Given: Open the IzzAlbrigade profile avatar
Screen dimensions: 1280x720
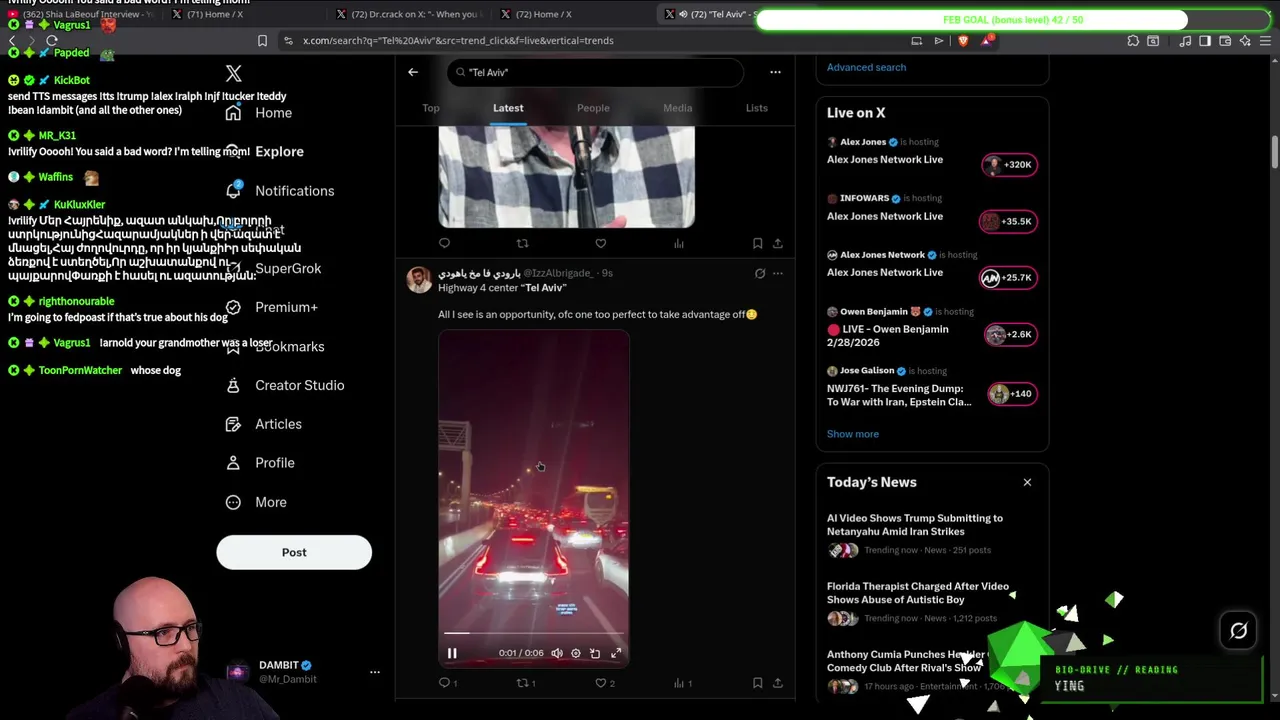Looking at the screenshot, I should 419,280.
